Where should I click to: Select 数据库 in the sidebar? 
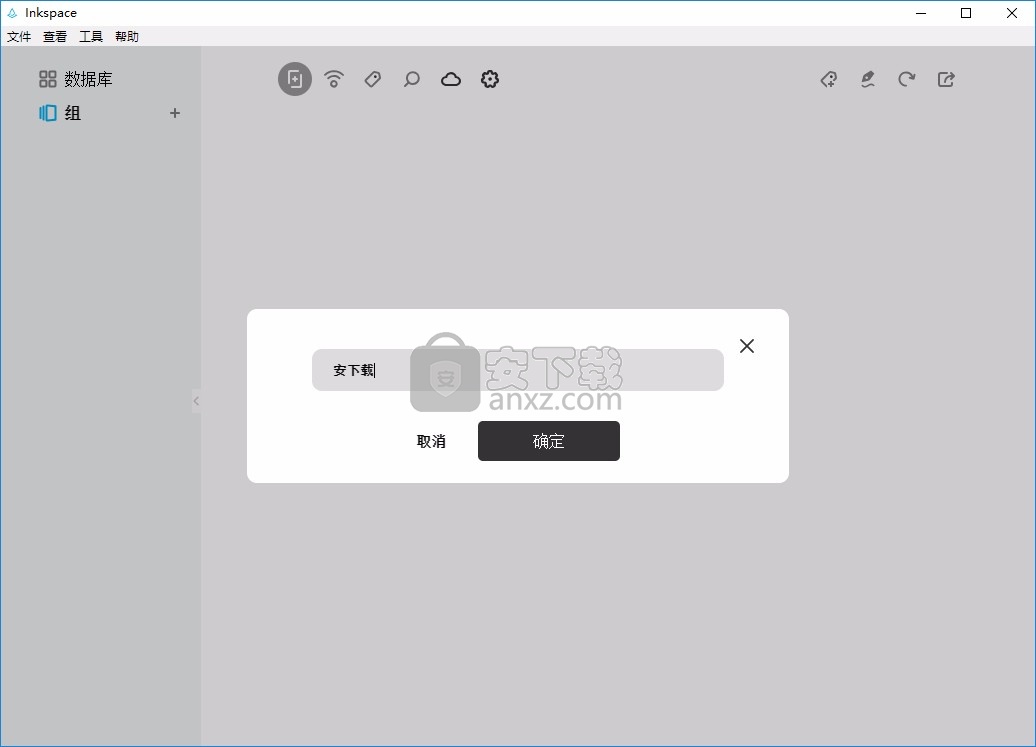pyautogui.click(x=75, y=79)
